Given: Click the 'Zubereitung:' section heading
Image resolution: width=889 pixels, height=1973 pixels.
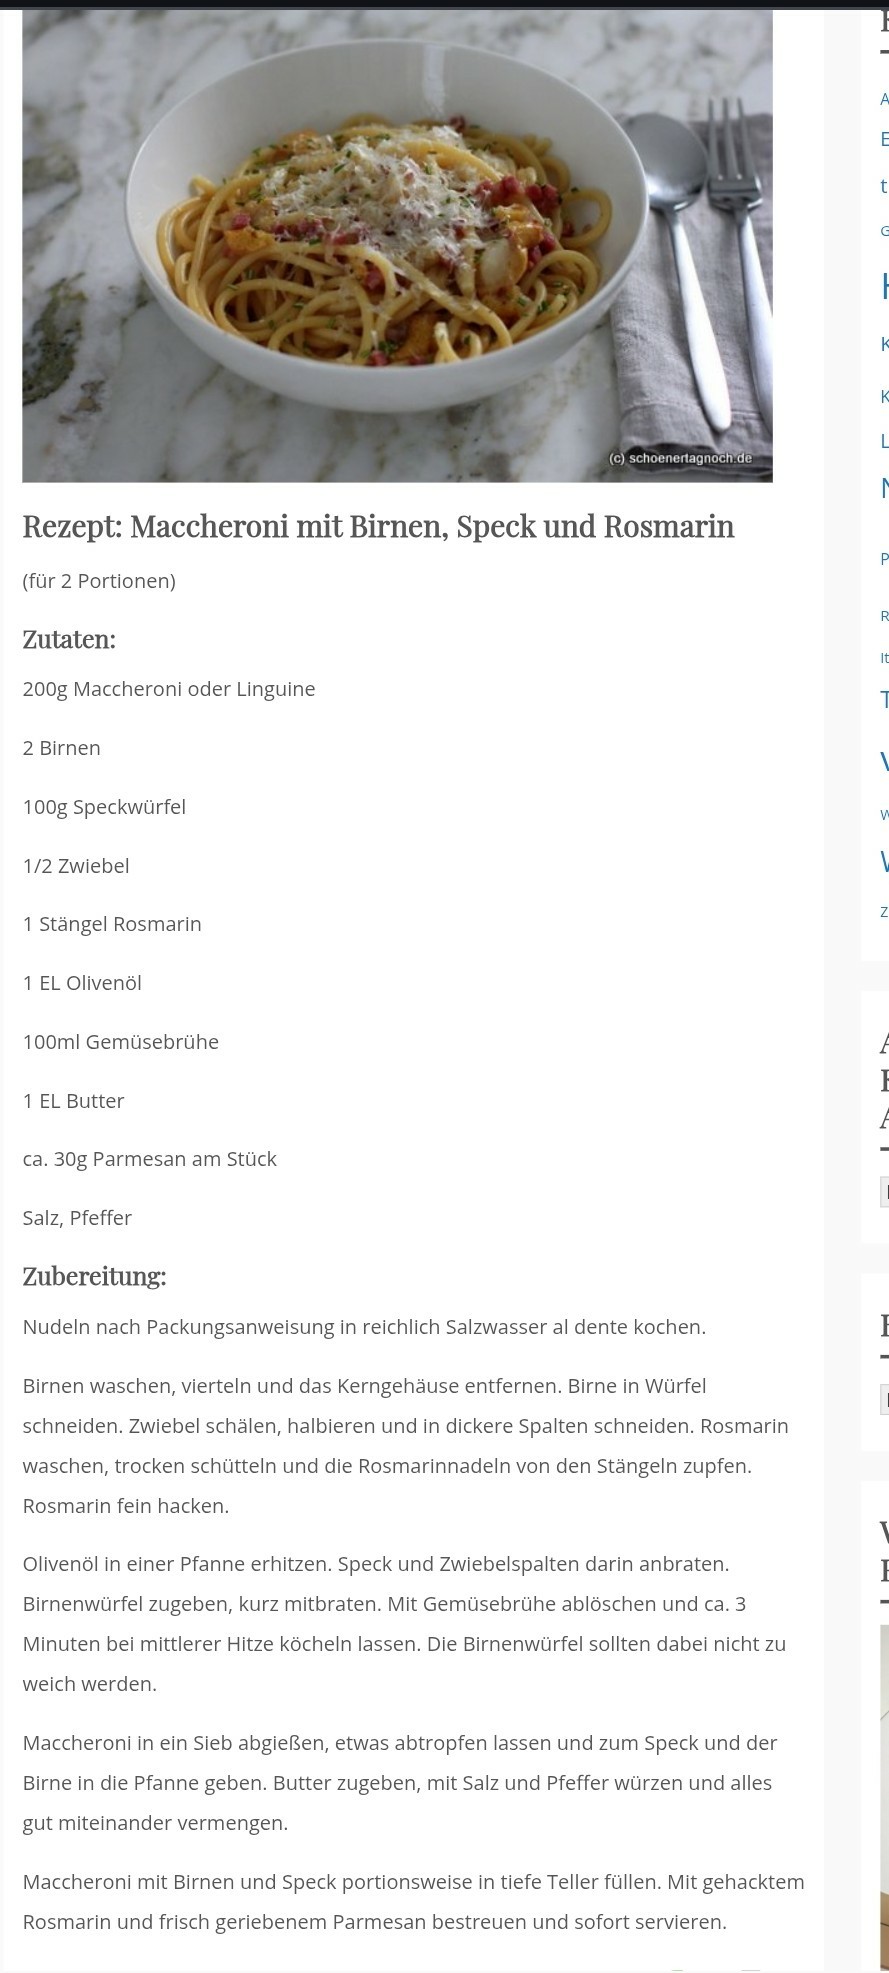Looking at the screenshot, I should [94, 1276].
